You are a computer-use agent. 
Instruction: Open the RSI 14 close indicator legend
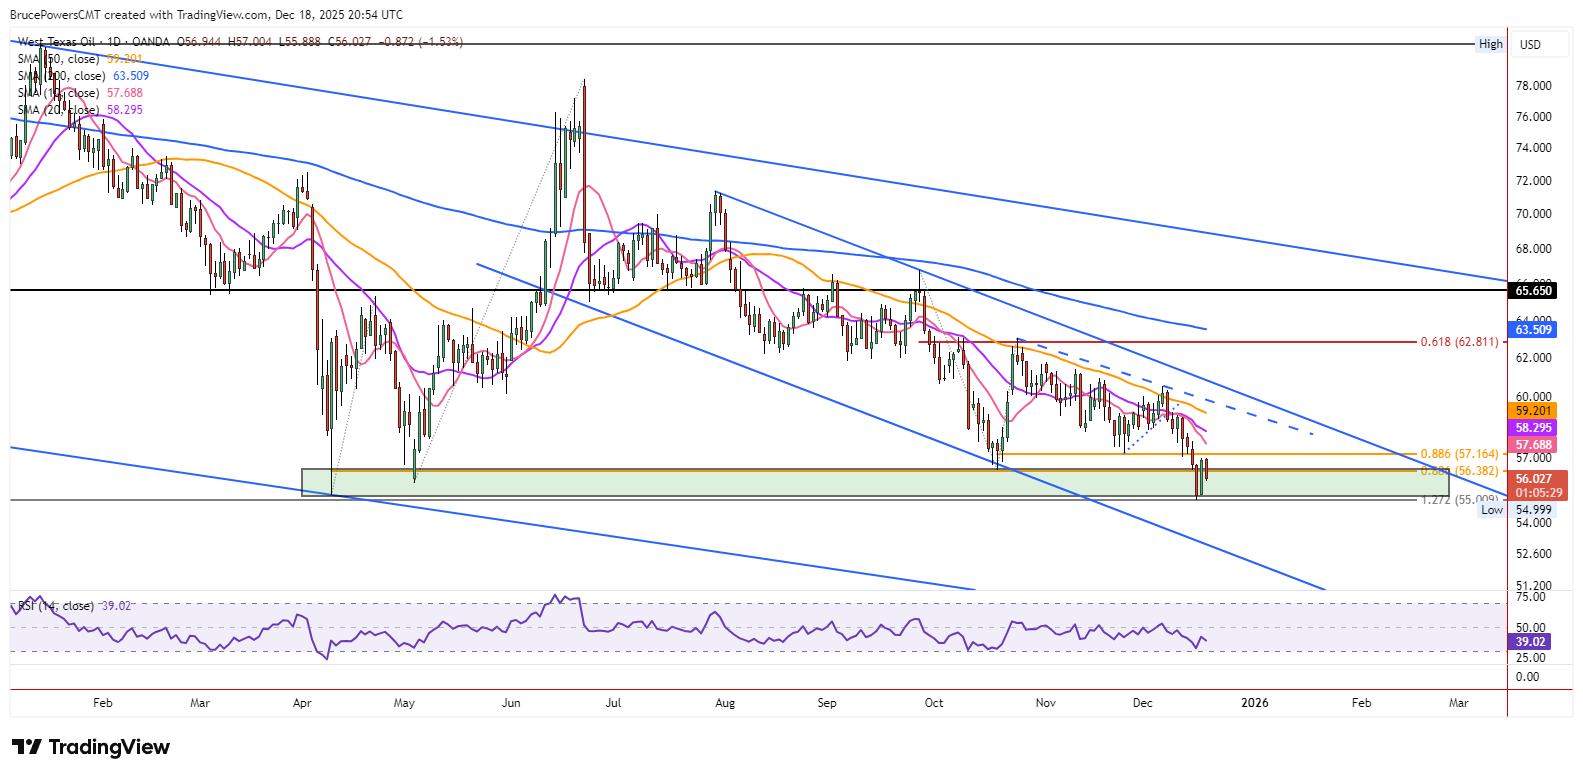(x=57, y=606)
